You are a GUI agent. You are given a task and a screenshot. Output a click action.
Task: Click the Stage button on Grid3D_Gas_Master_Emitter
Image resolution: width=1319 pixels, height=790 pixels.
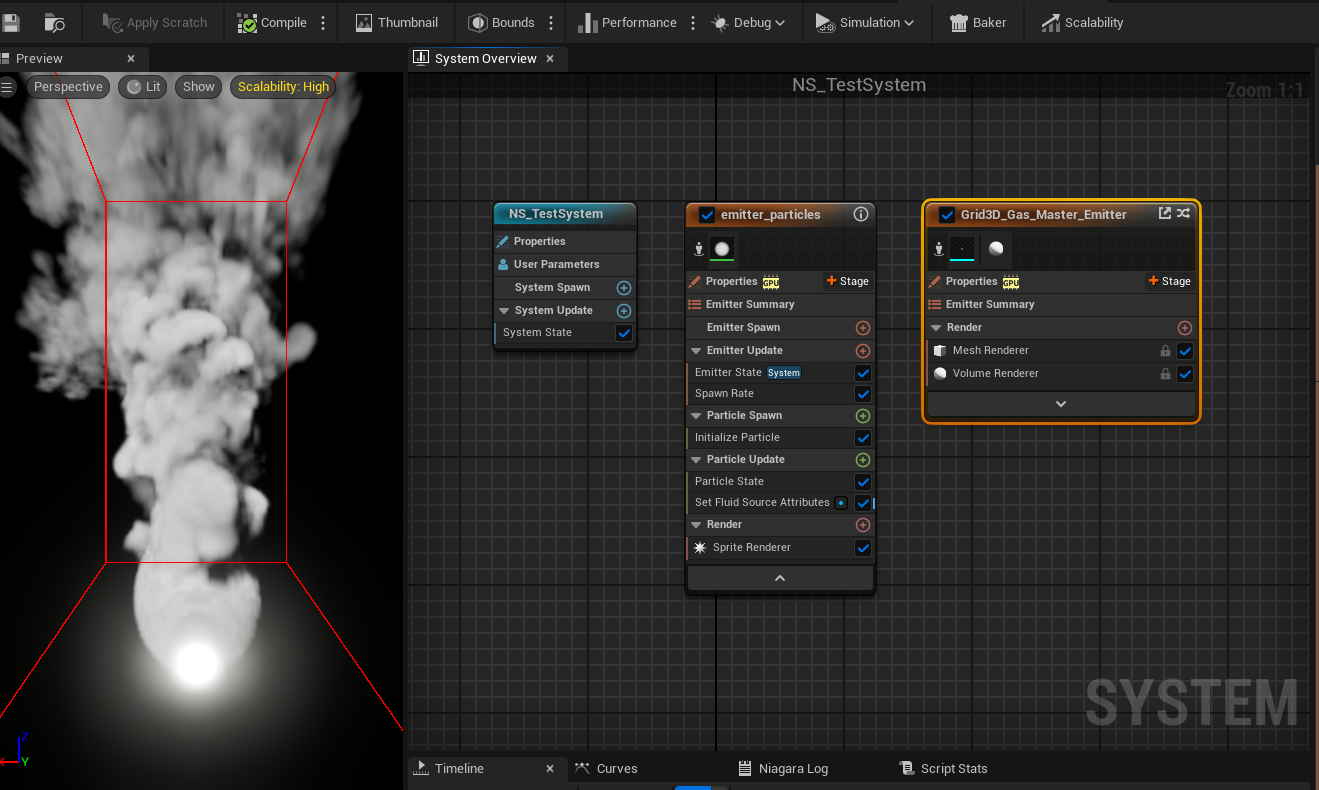coord(1168,281)
